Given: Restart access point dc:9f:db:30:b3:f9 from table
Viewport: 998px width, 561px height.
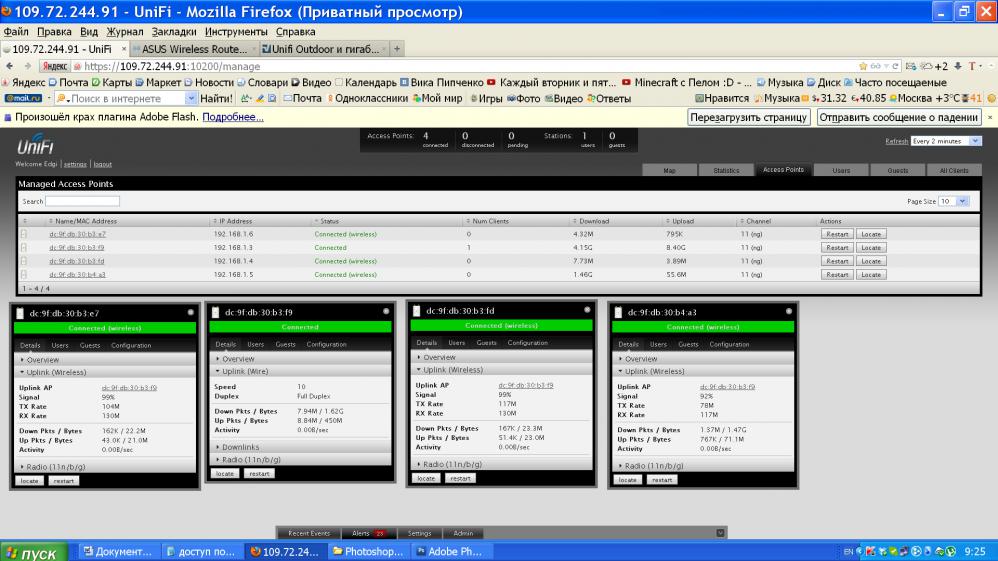Looking at the screenshot, I should point(836,247).
